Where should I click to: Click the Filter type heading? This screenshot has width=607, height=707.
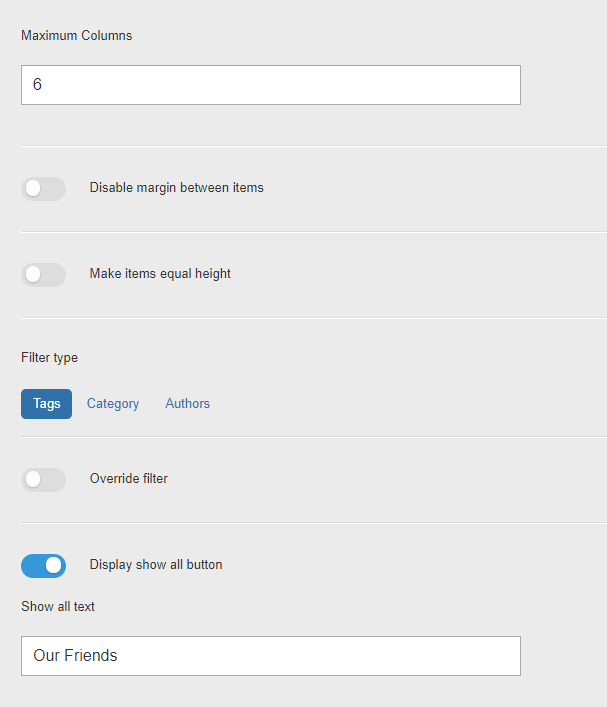click(x=50, y=358)
